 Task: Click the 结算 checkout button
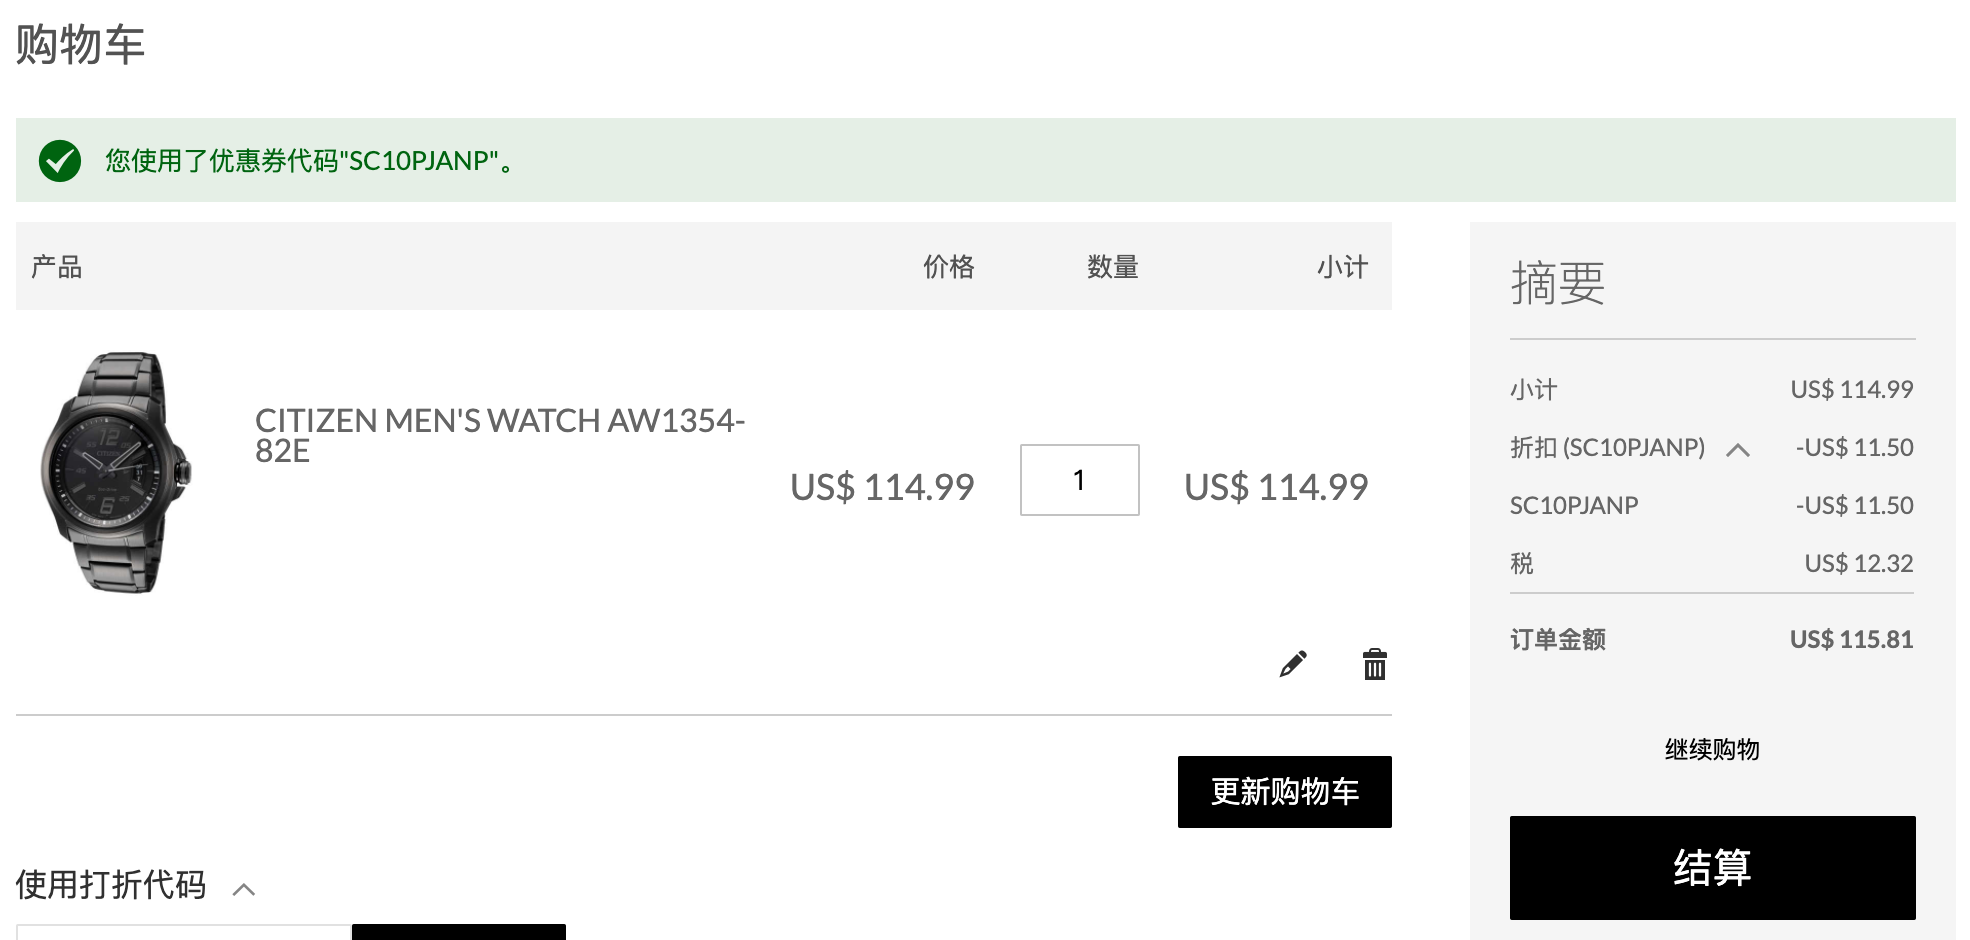coord(1713,868)
